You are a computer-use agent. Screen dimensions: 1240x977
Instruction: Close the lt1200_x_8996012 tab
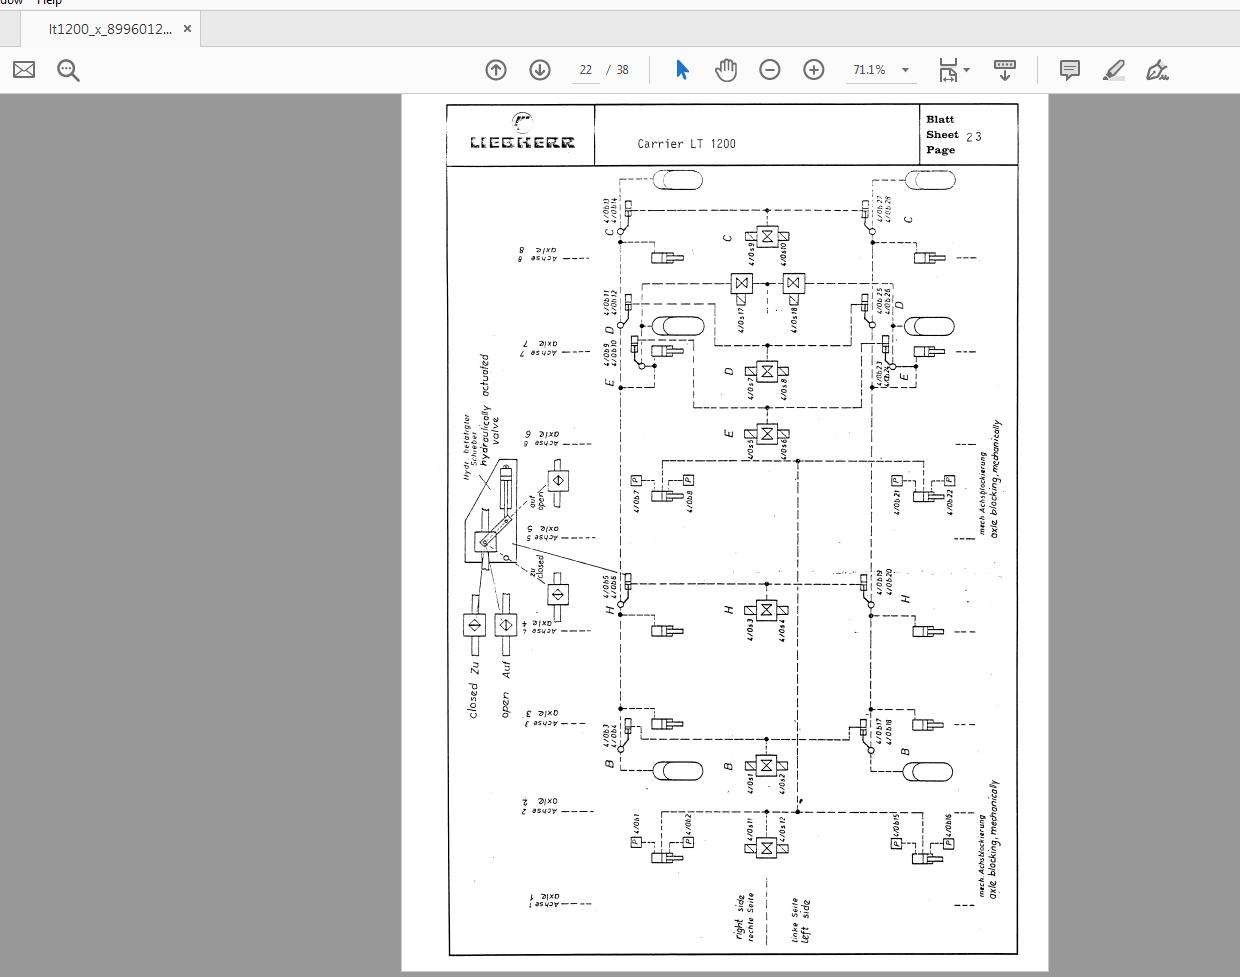[x=187, y=29]
